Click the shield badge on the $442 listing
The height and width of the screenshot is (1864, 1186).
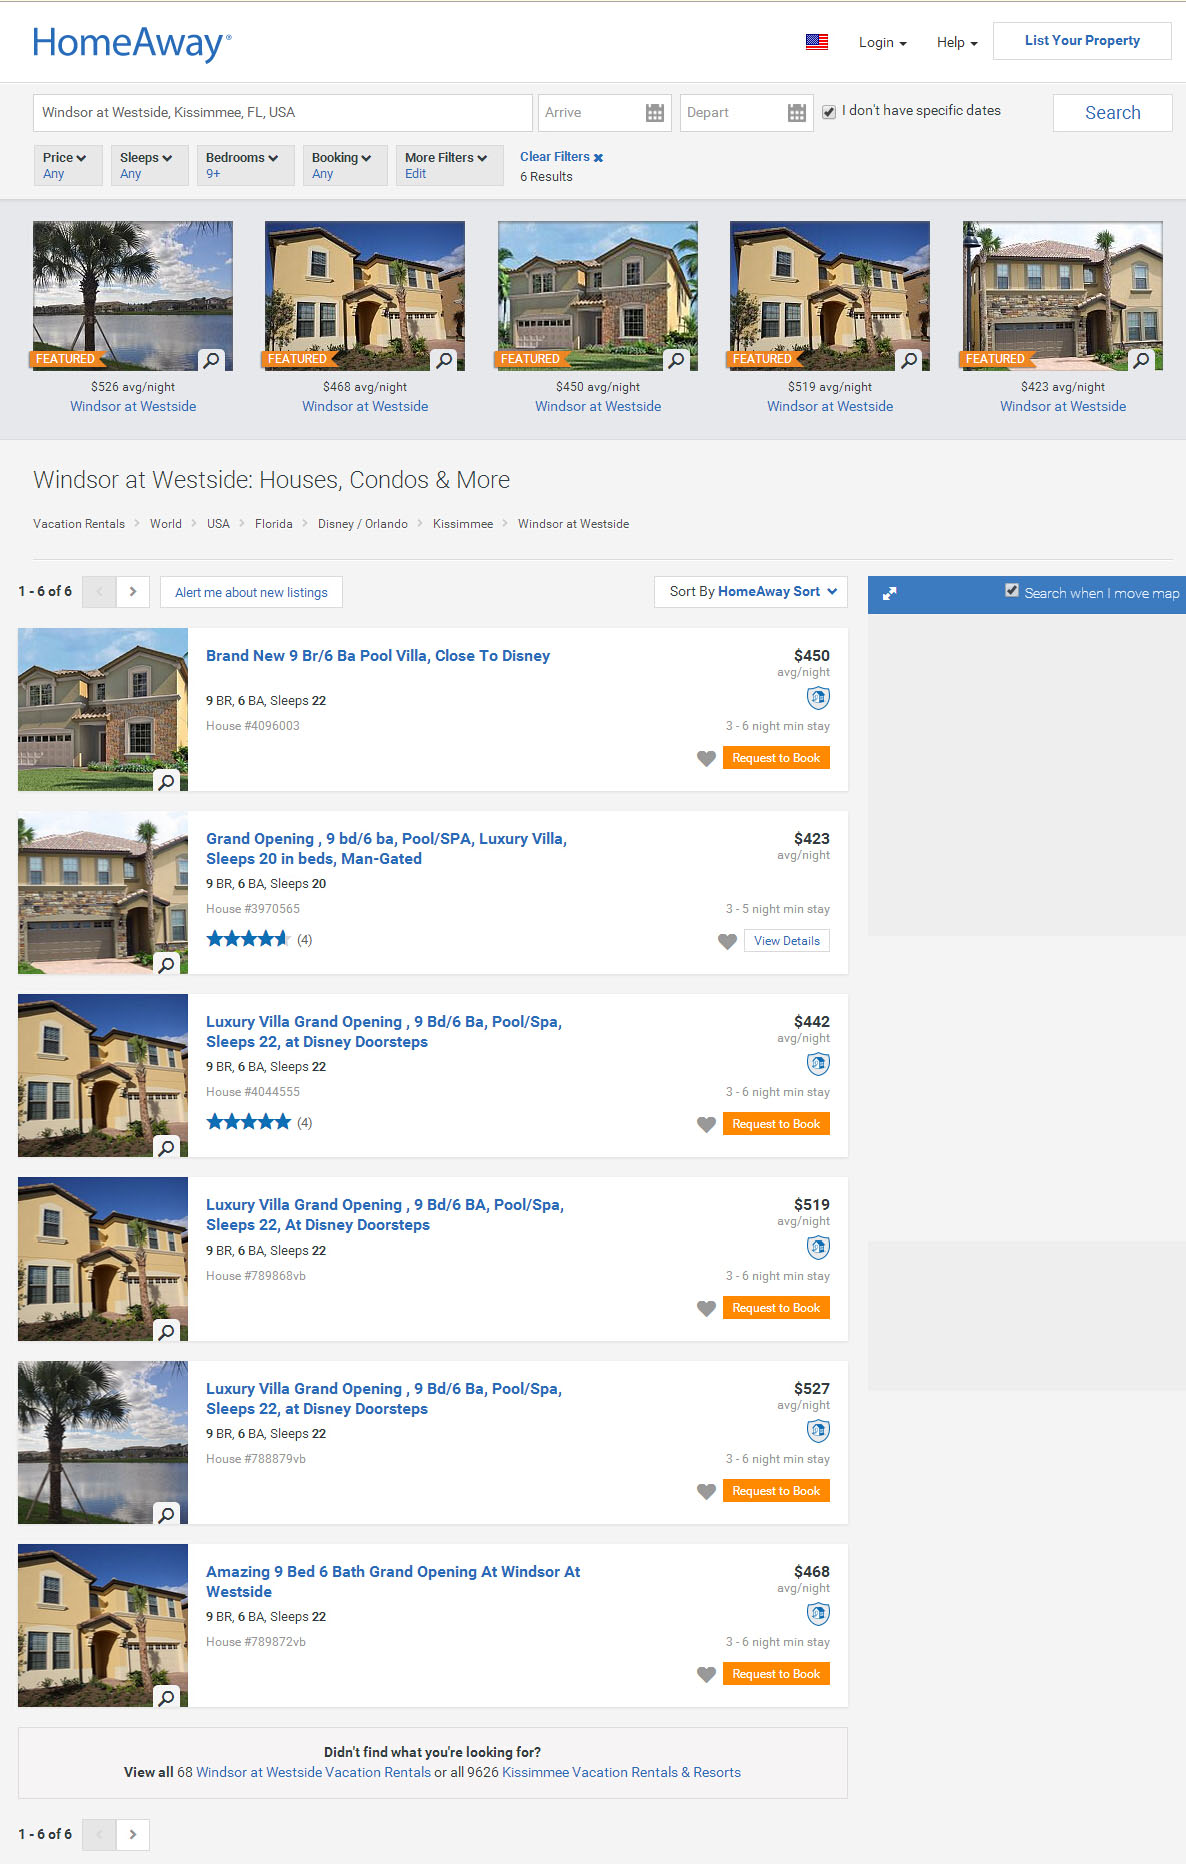[x=818, y=1064]
